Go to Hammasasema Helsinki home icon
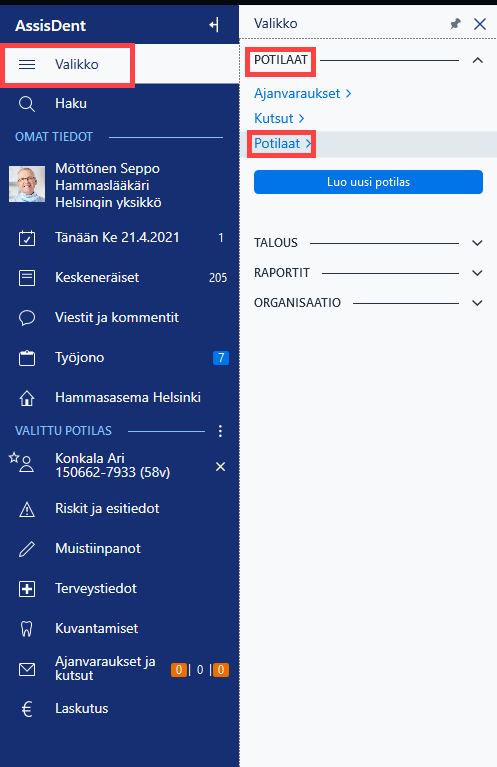Image resolution: width=497 pixels, height=767 pixels. 27,398
